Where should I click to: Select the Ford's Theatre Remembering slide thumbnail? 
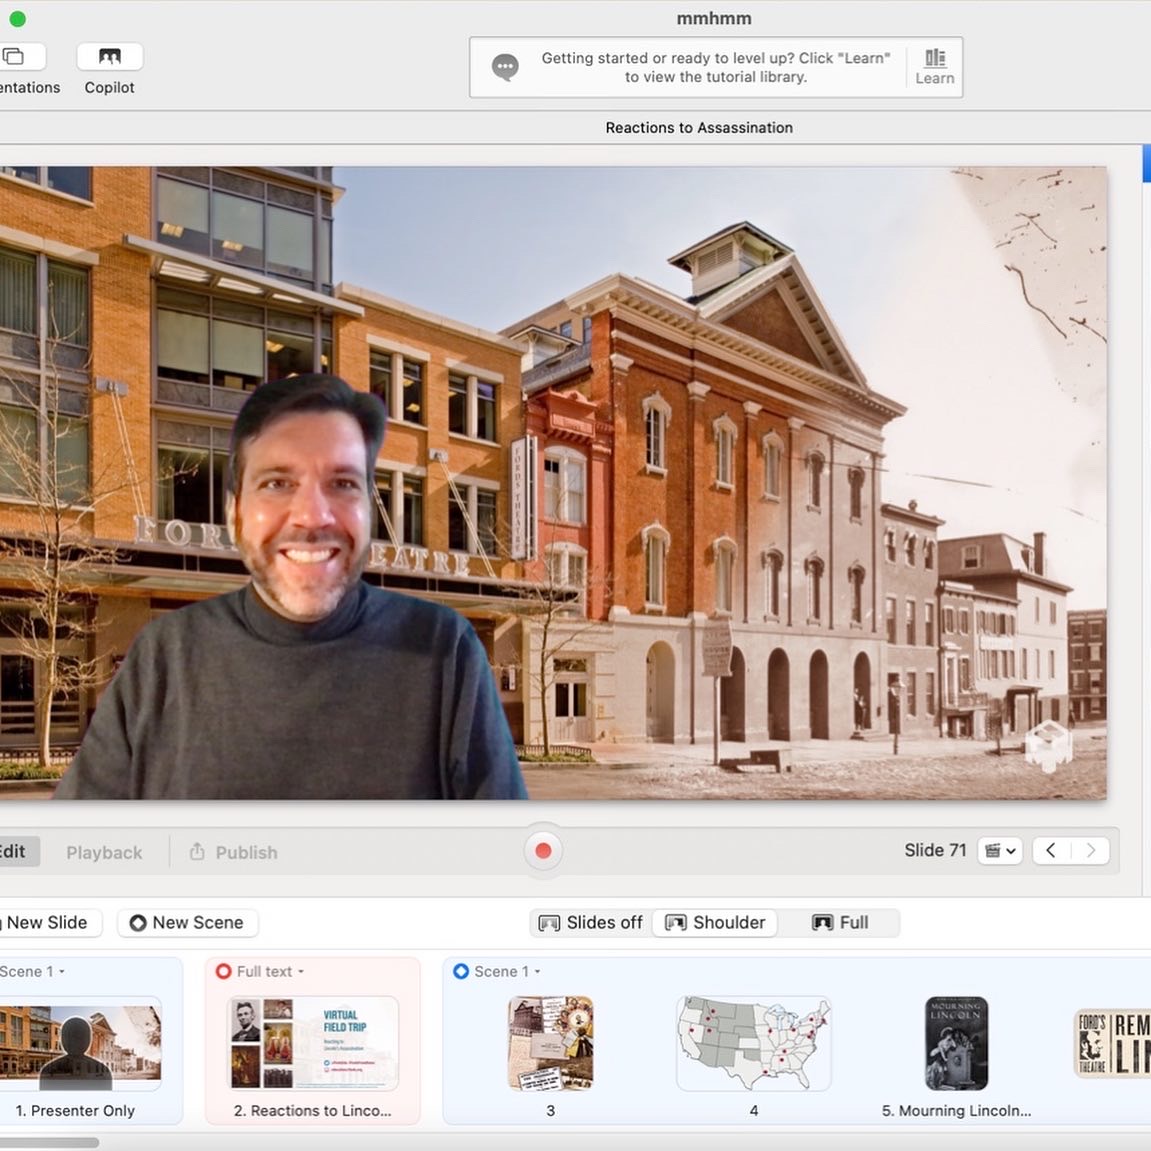(x=1113, y=1043)
